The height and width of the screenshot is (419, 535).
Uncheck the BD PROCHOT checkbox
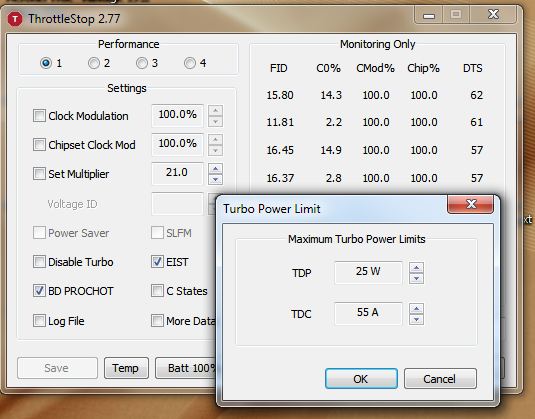[39, 291]
